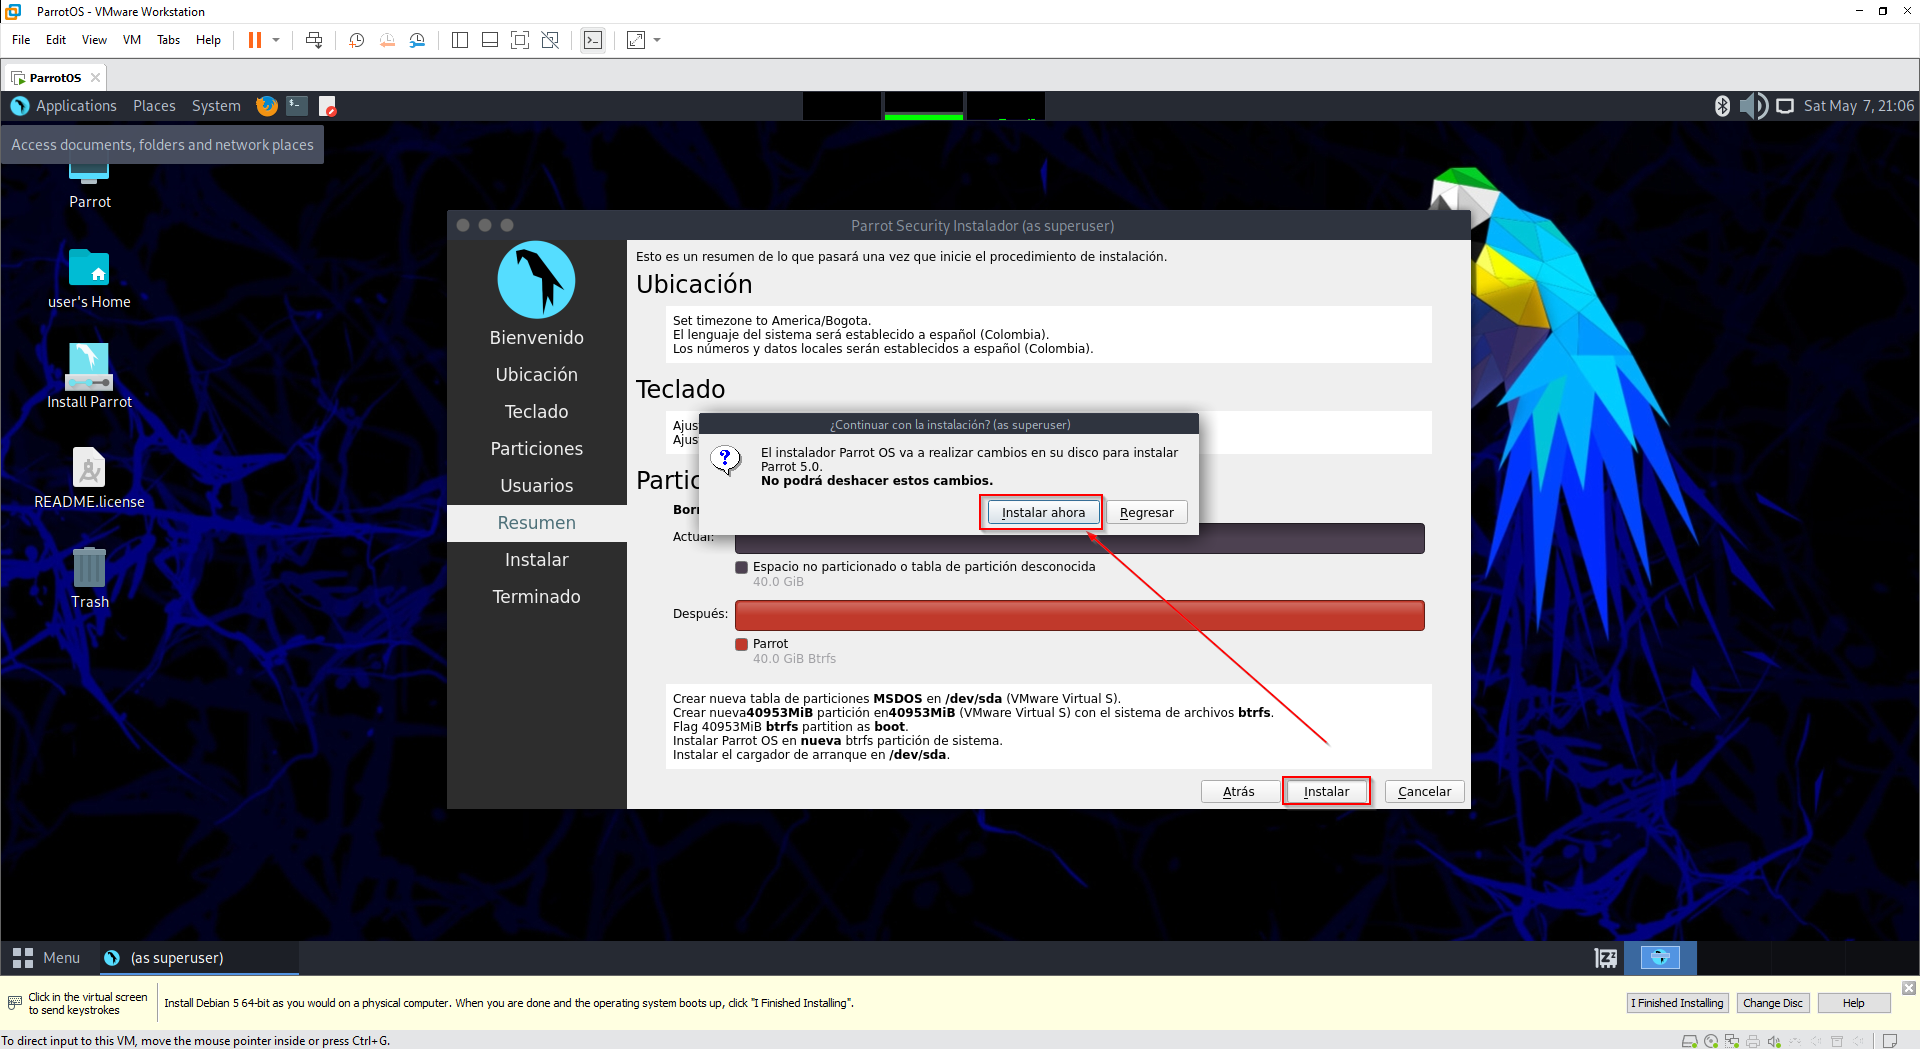
Task: Select the Ubicación step in installer sidebar
Action: [x=537, y=375]
